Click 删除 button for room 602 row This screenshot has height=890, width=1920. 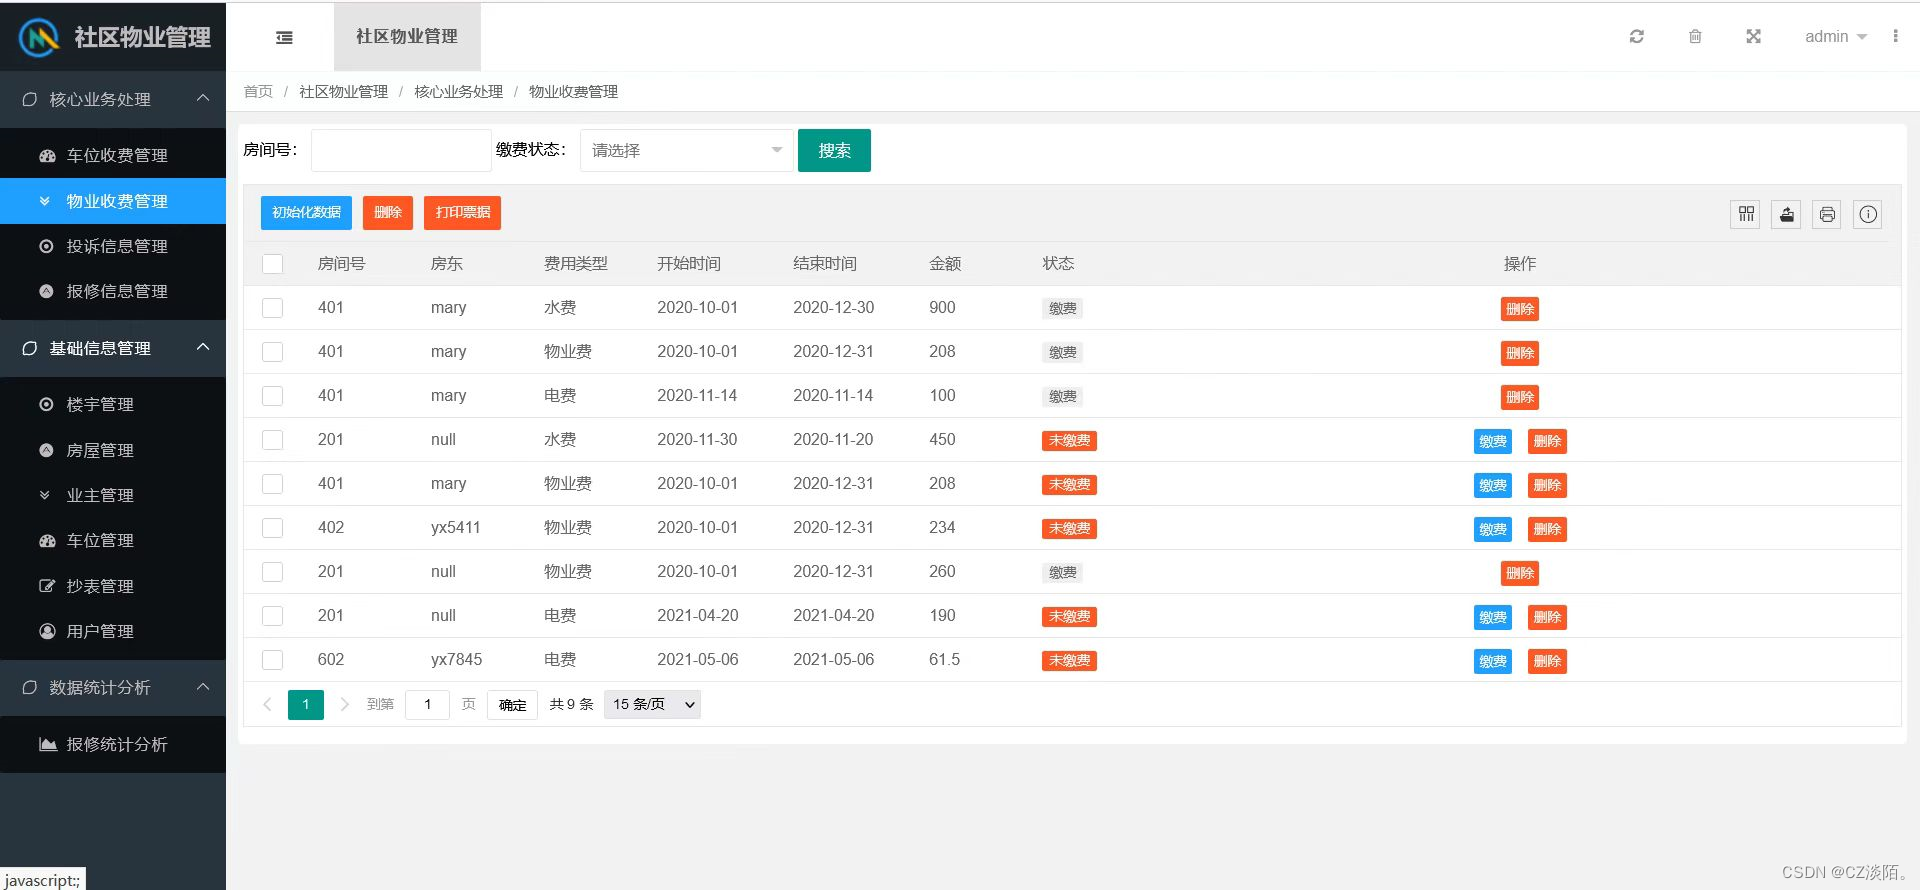coord(1547,661)
